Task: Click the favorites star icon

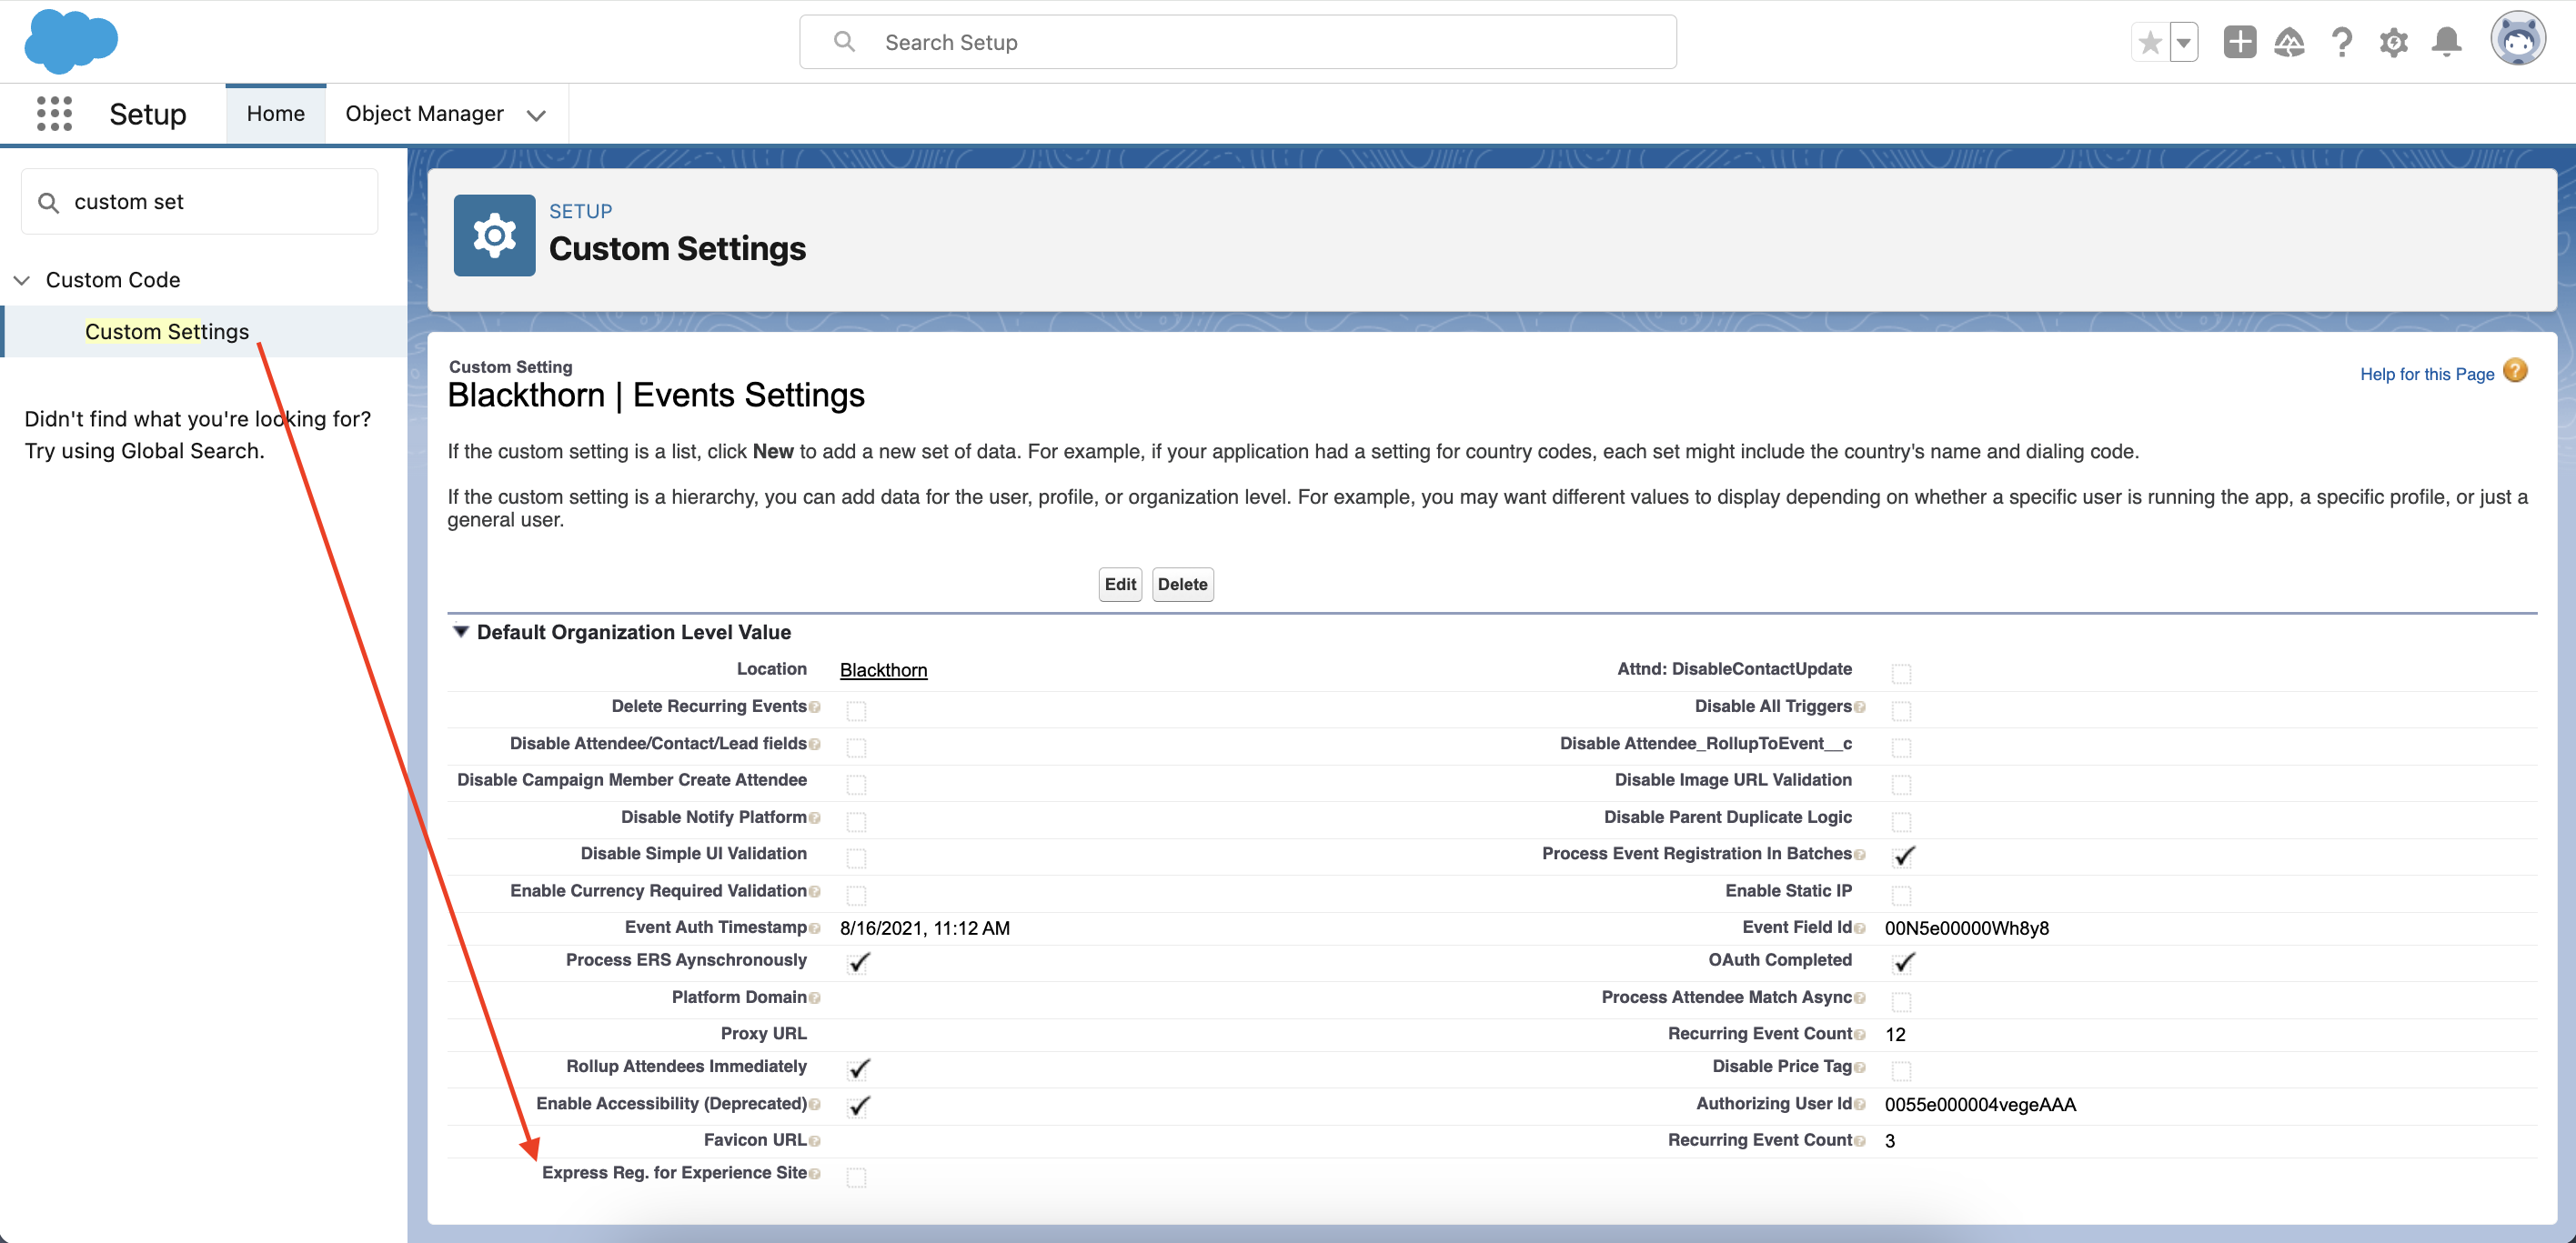Action: (2150, 41)
